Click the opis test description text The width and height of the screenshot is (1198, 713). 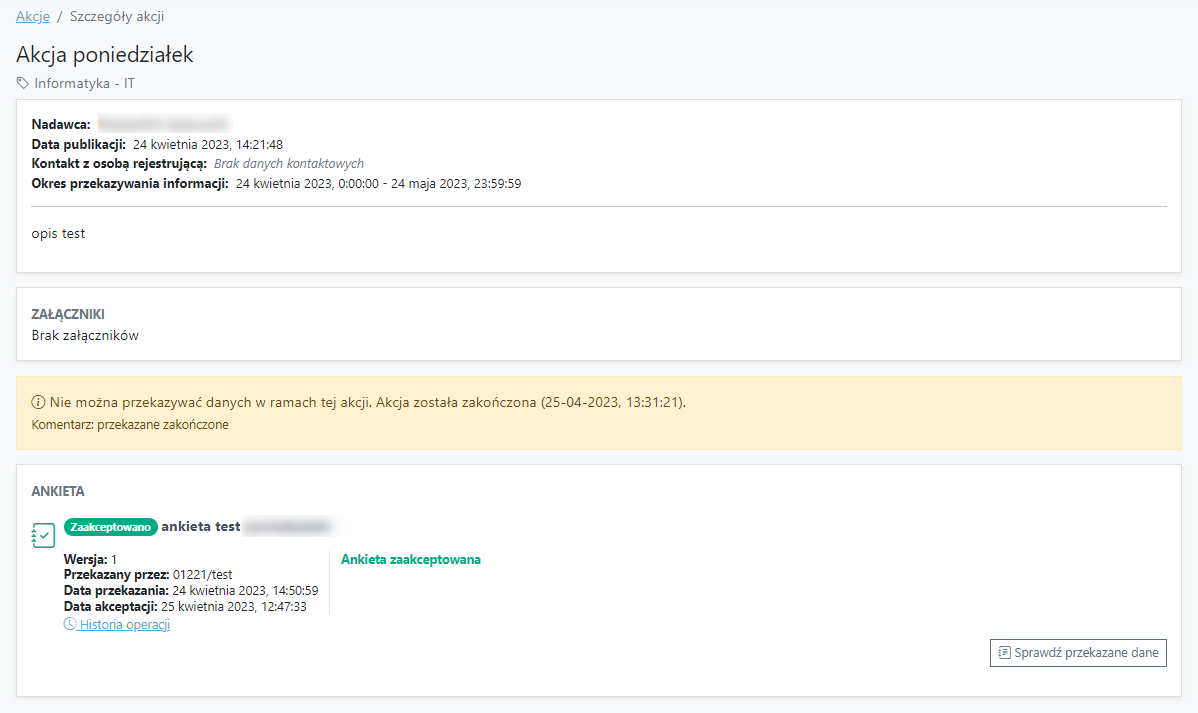(58, 233)
